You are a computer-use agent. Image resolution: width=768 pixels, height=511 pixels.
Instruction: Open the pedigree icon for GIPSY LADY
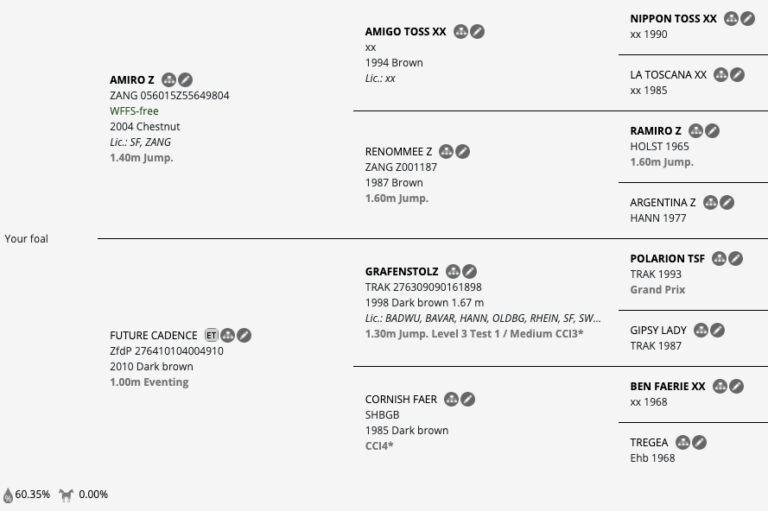[x=701, y=330]
